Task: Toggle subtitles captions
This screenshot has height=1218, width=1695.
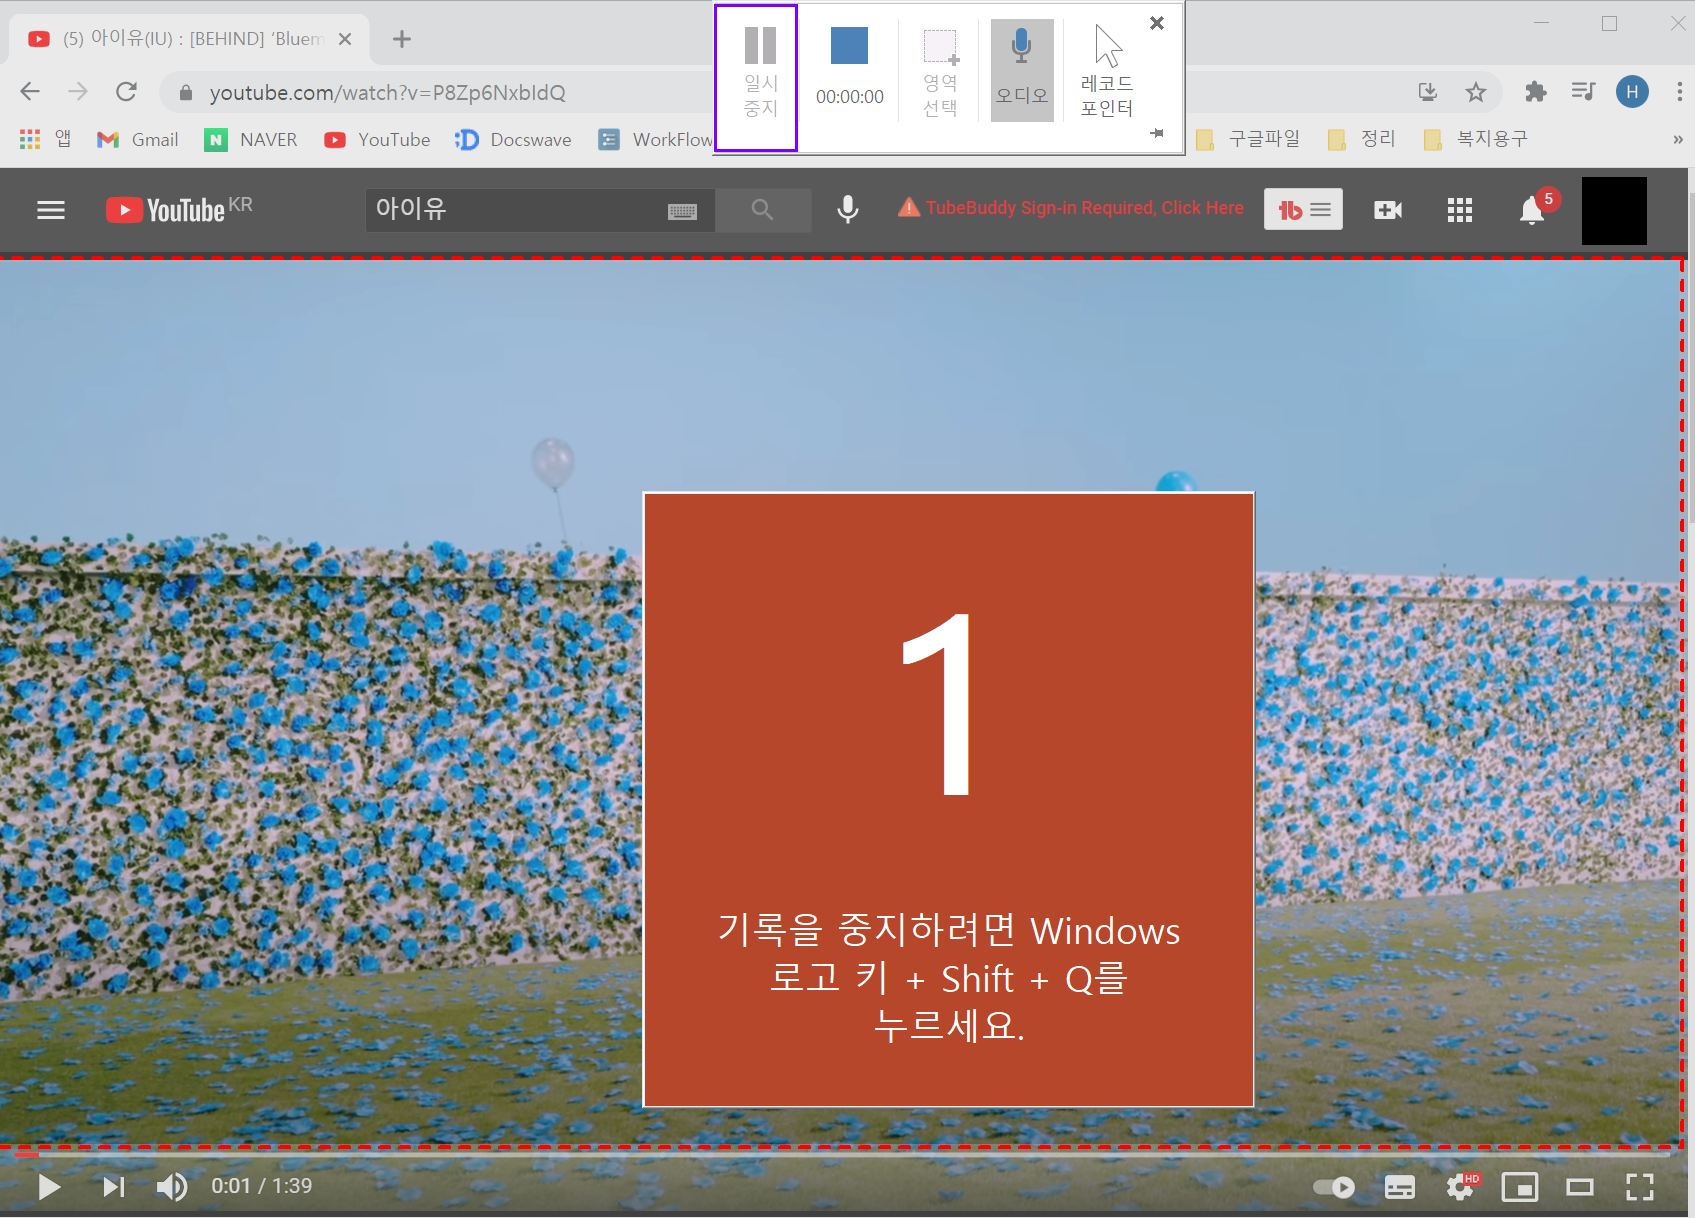Action: point(1400,1187)
